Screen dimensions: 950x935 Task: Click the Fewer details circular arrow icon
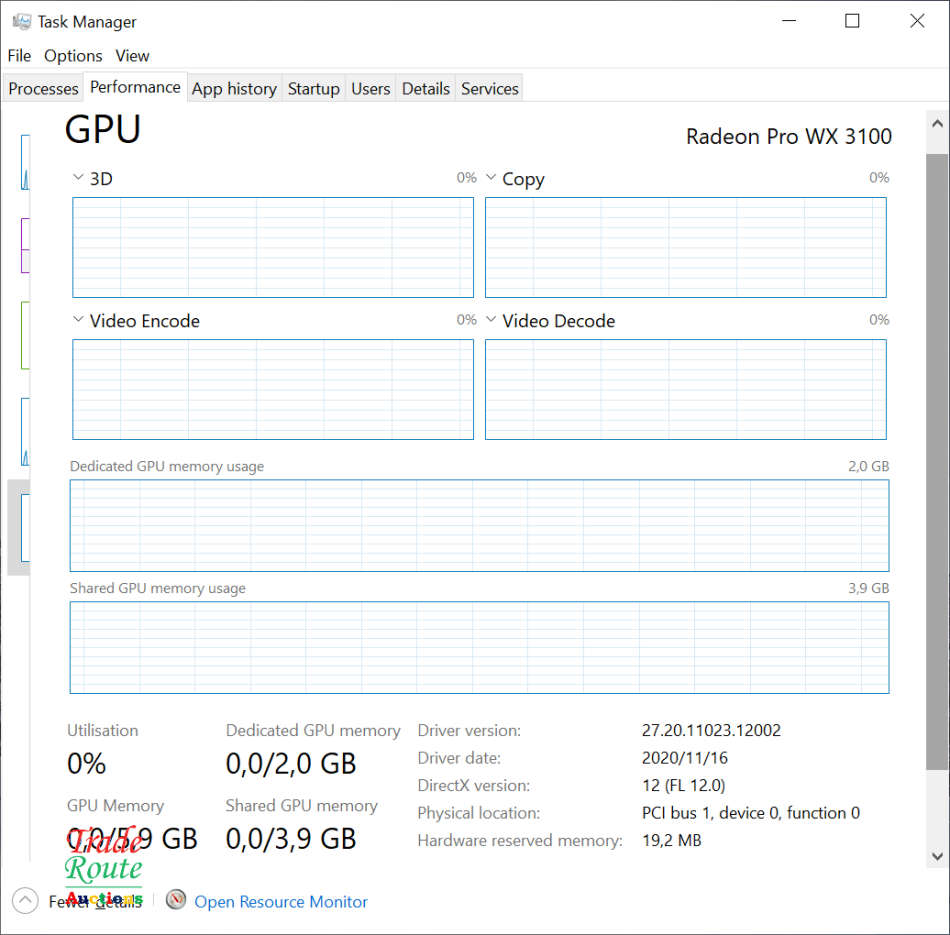(x=26, y=900)
